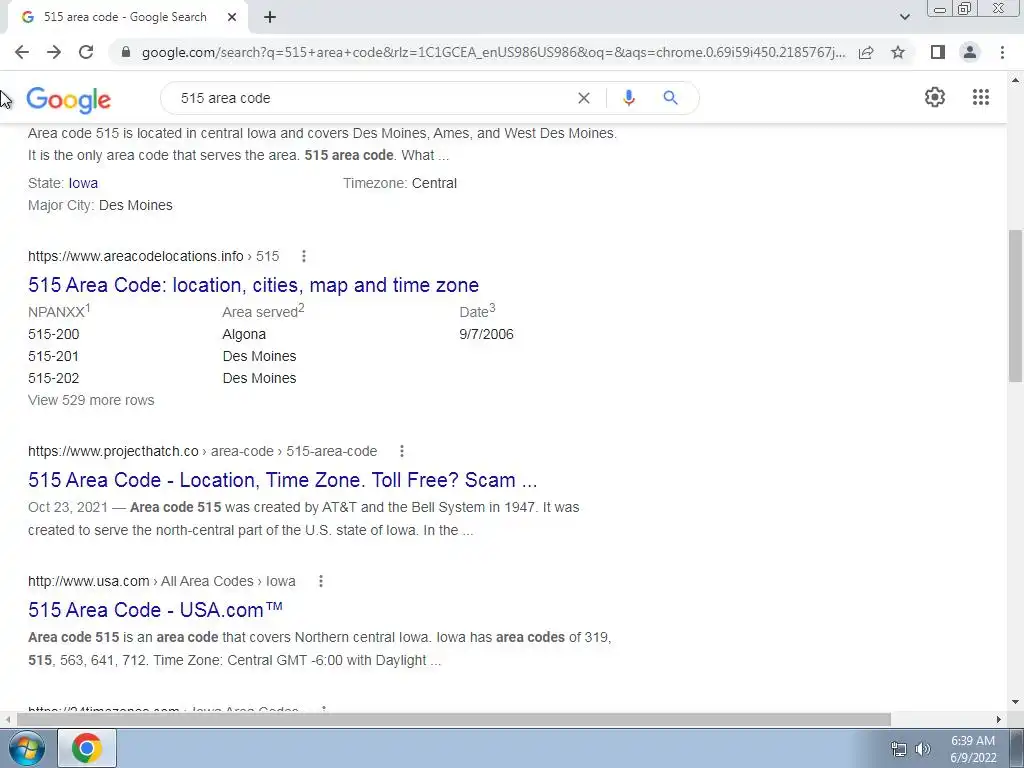Viewport: 1024px width, 768px height.
Task: Click the '515-202' table cell
Action: (54, 378)
